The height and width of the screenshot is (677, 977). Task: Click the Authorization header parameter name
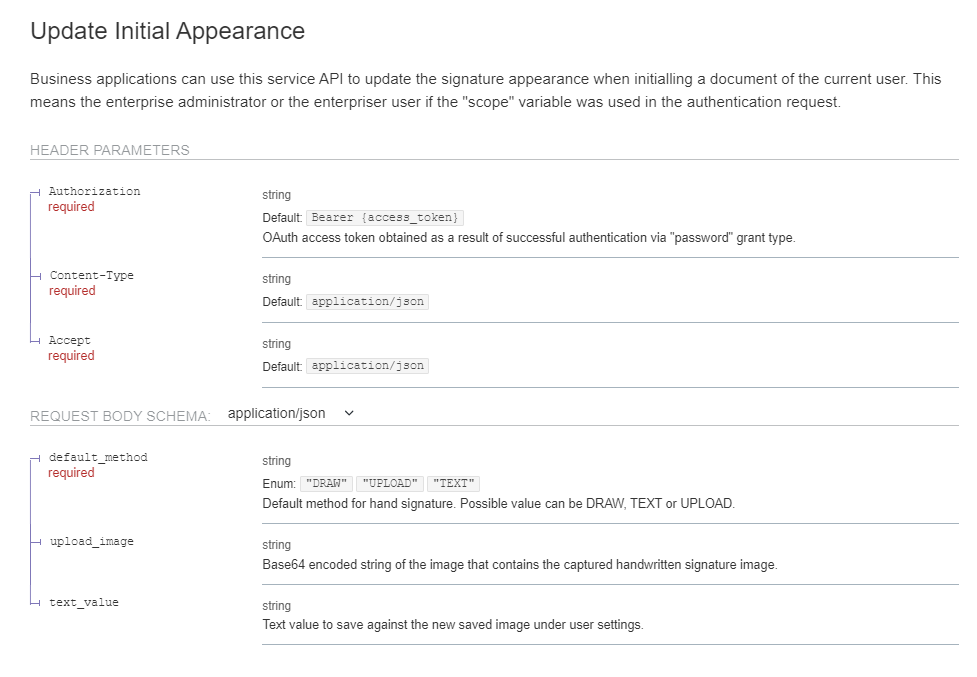point(94,191)
